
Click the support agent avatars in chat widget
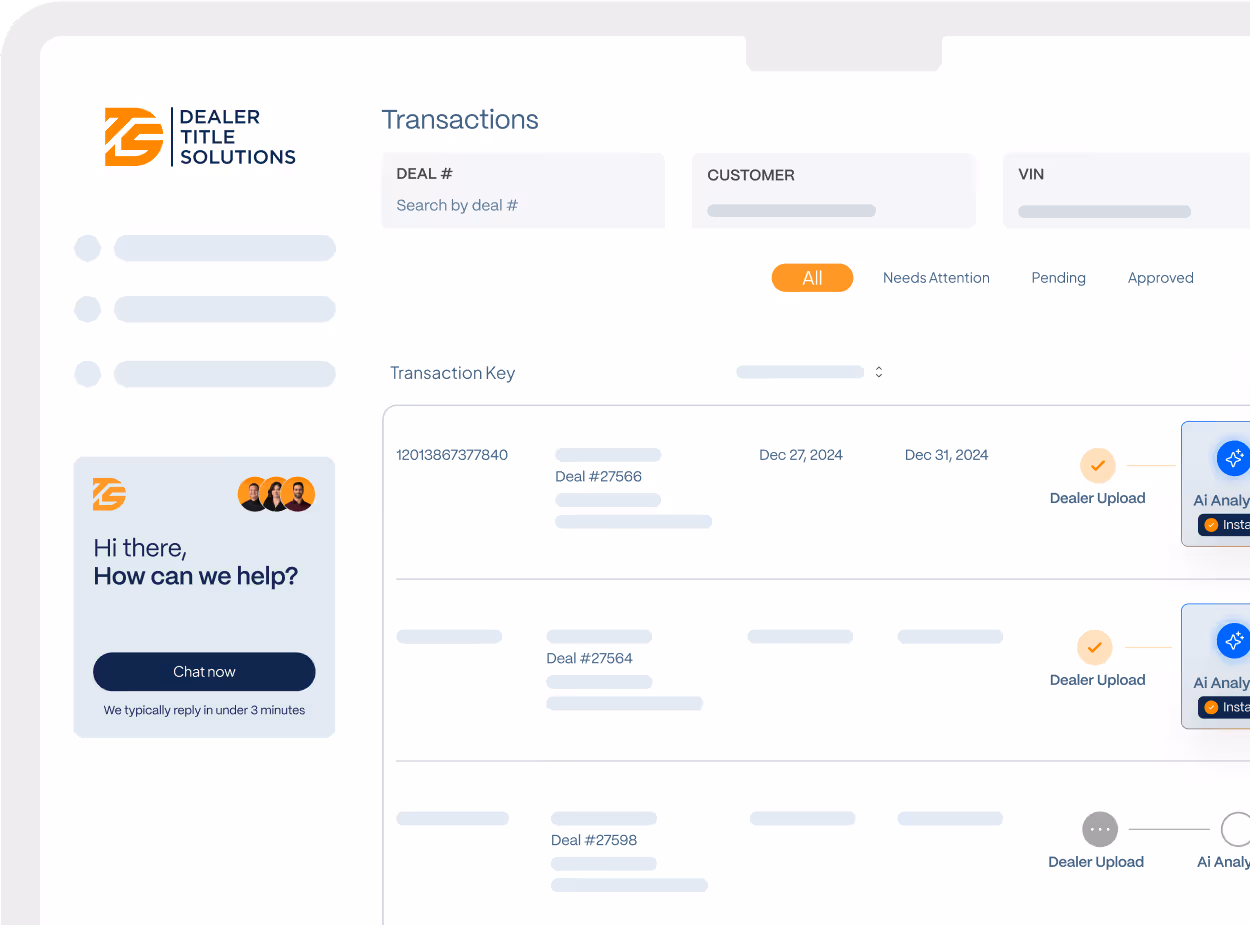pos(276,494)
